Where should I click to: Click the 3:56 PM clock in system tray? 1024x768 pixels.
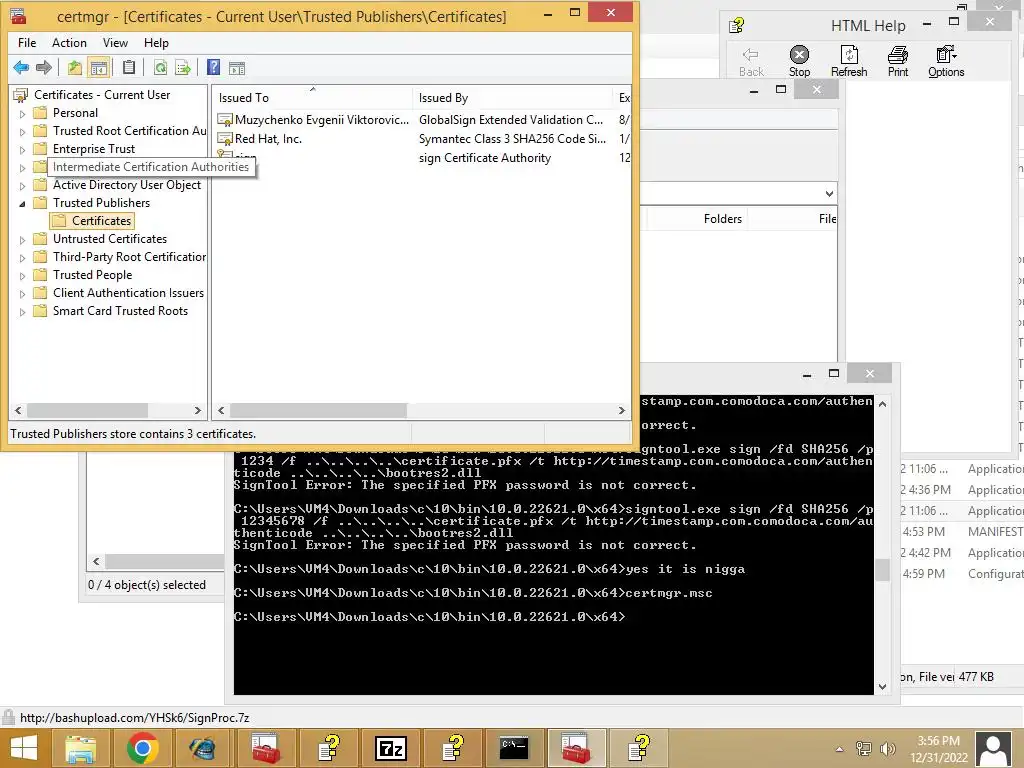[x=938, y=741]
